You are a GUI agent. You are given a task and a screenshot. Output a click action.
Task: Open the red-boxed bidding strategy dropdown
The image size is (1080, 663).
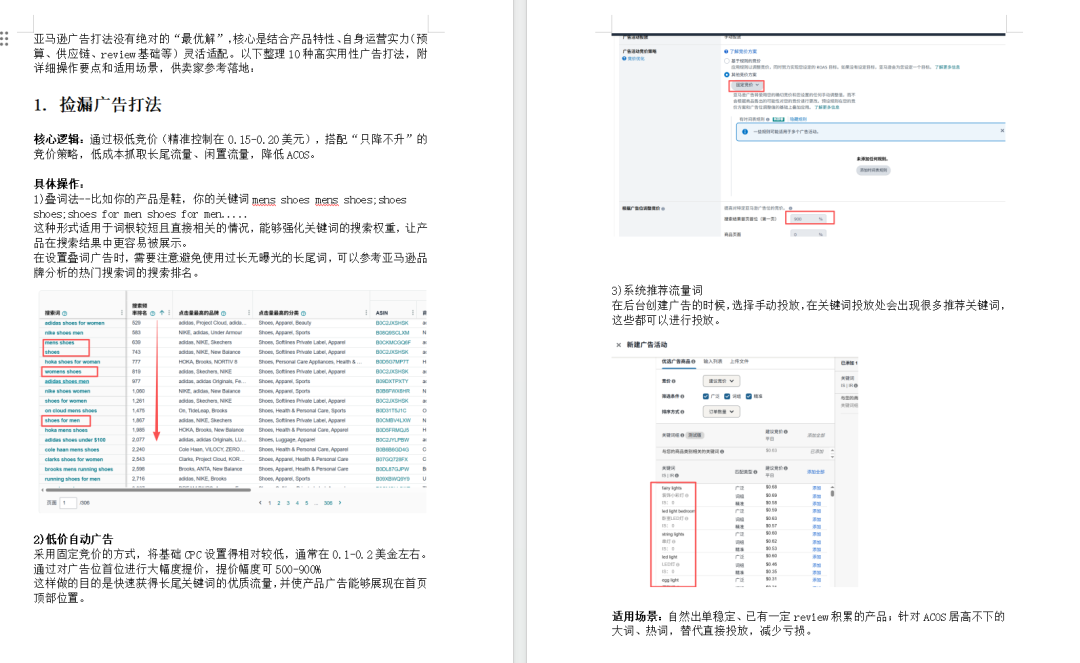click(x=746, y=85)
